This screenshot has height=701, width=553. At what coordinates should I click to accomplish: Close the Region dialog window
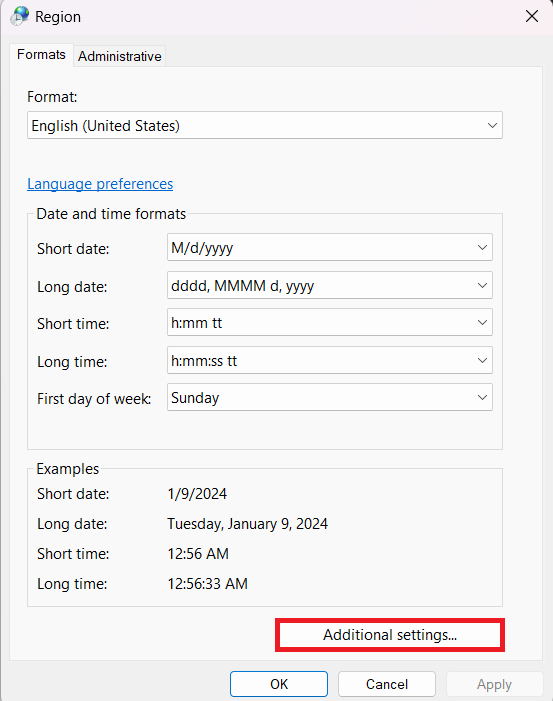click(x=532, y=17)
